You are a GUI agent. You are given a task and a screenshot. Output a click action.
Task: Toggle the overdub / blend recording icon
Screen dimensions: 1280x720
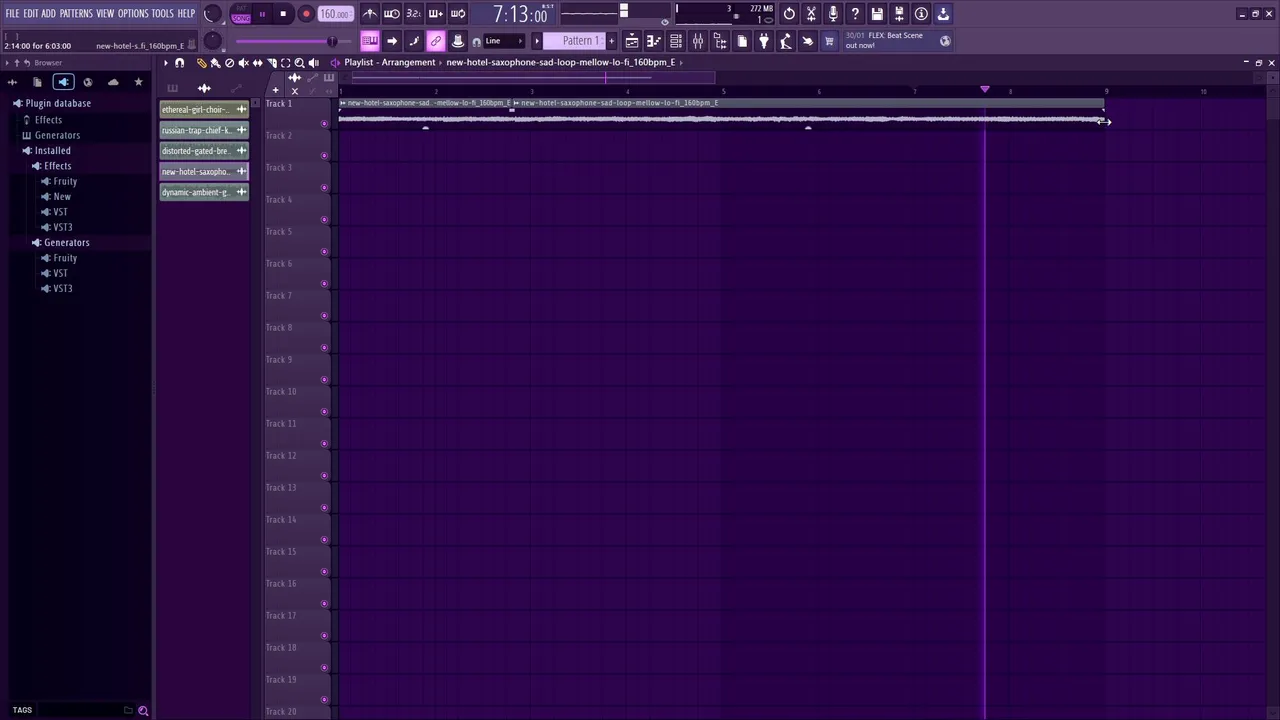pos(436,14)
